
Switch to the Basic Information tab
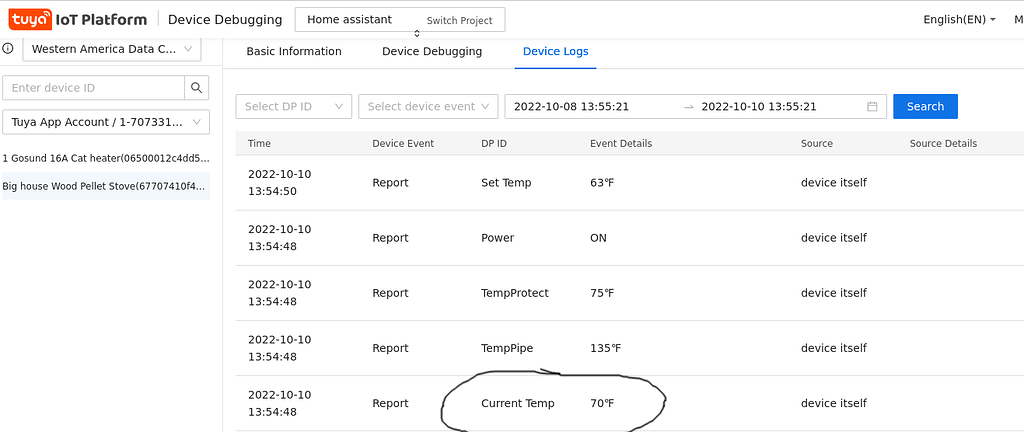[x=294, y=52]
